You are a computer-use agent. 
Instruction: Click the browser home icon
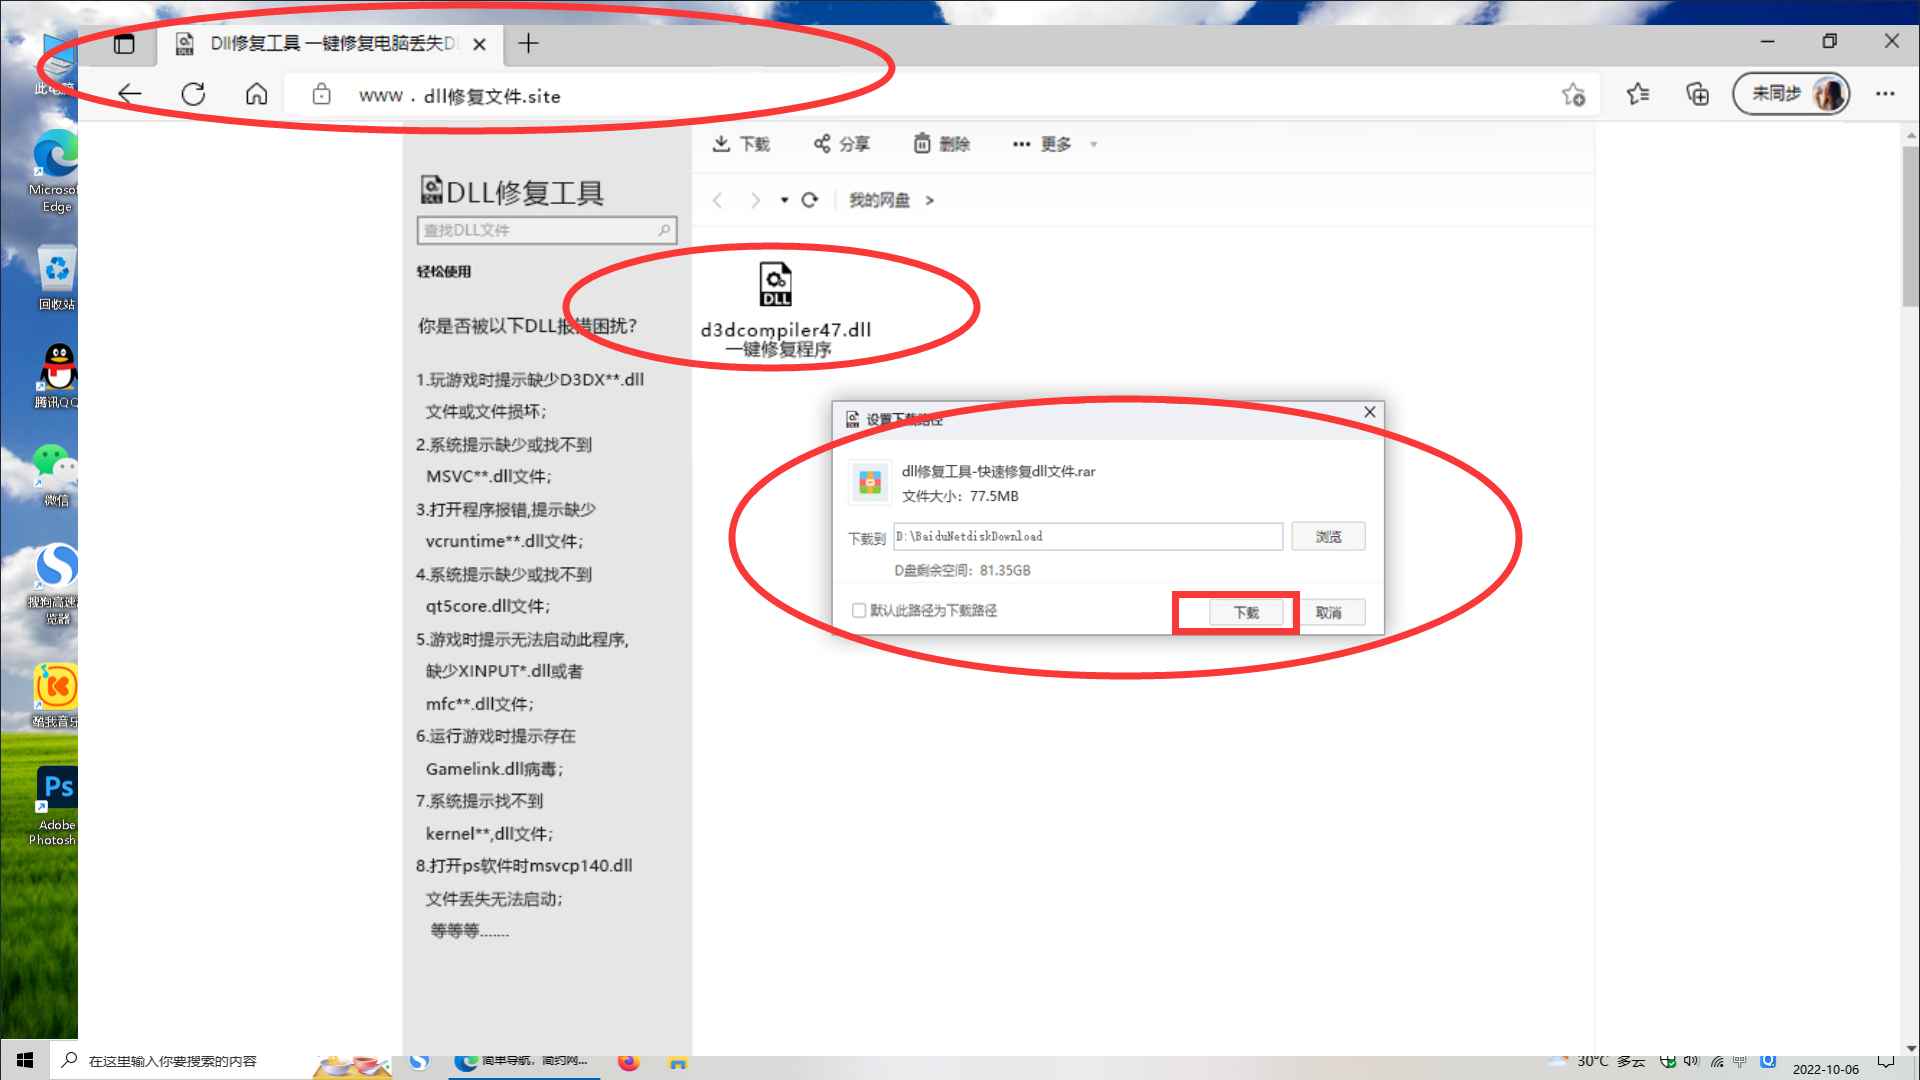pyautogui.click(x=256, y=93)
